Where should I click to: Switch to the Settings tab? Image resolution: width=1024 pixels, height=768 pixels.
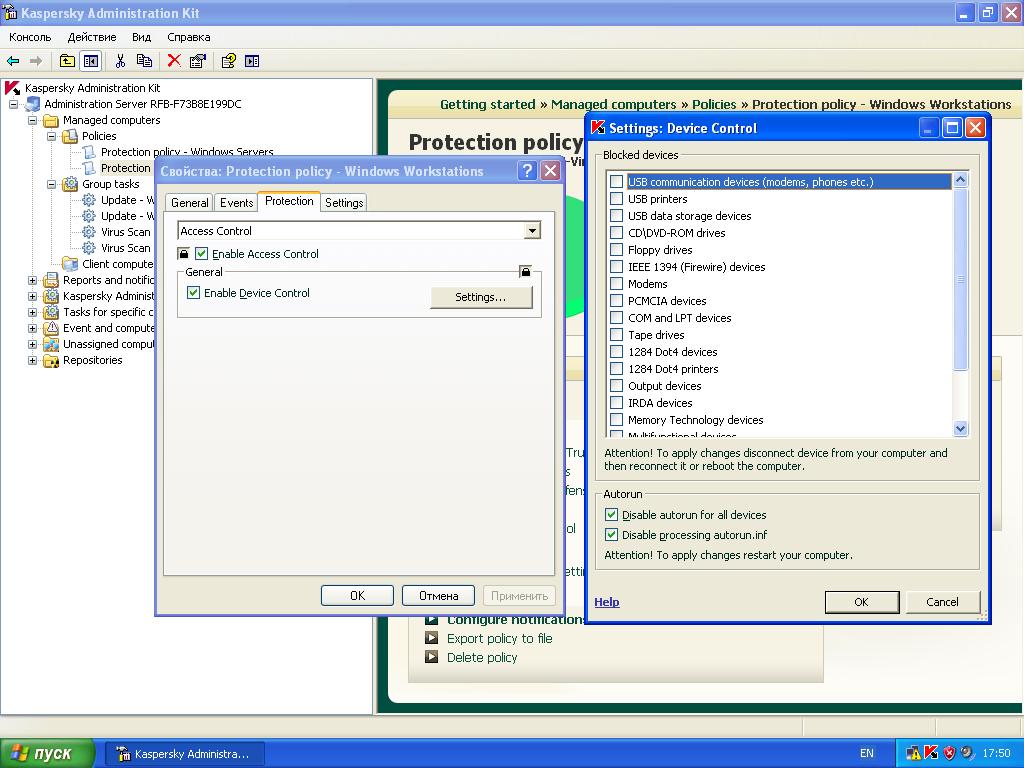coord(344,202)
